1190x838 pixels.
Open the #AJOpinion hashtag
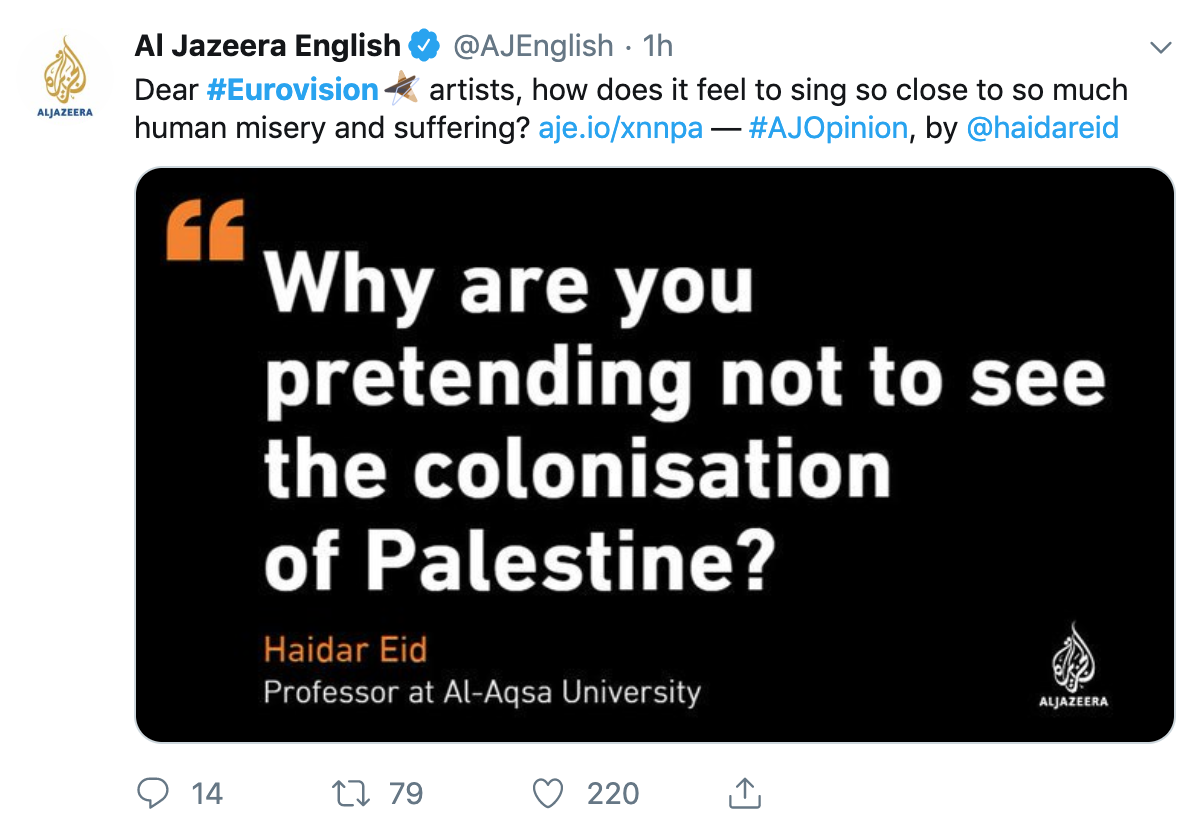(826, 128)
